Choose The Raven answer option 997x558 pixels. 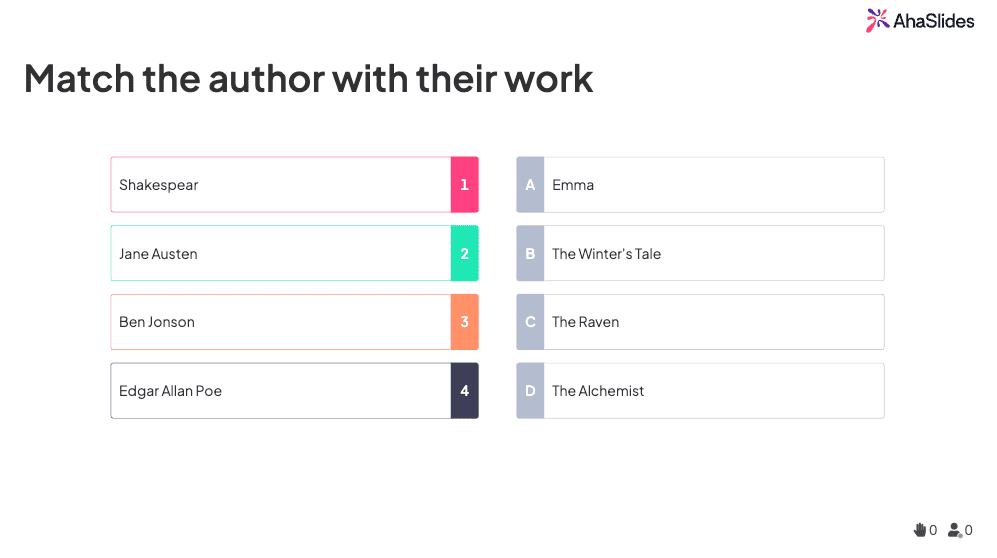point(700,322)
